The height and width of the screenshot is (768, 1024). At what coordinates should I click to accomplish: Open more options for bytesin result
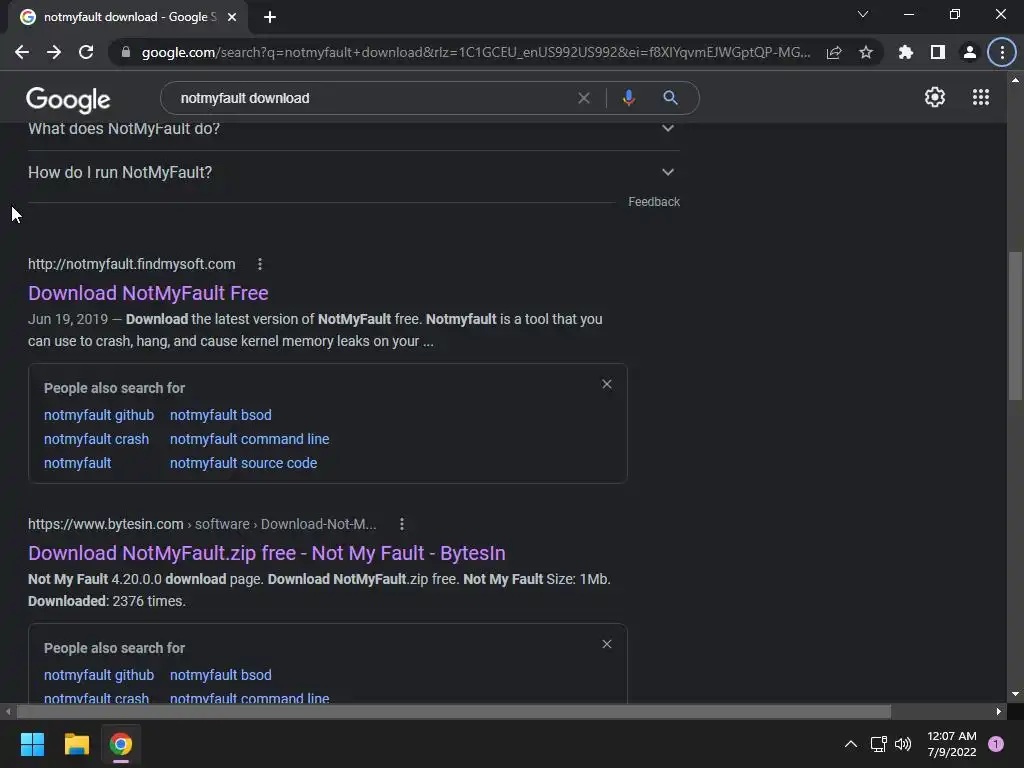click(402, 524)
